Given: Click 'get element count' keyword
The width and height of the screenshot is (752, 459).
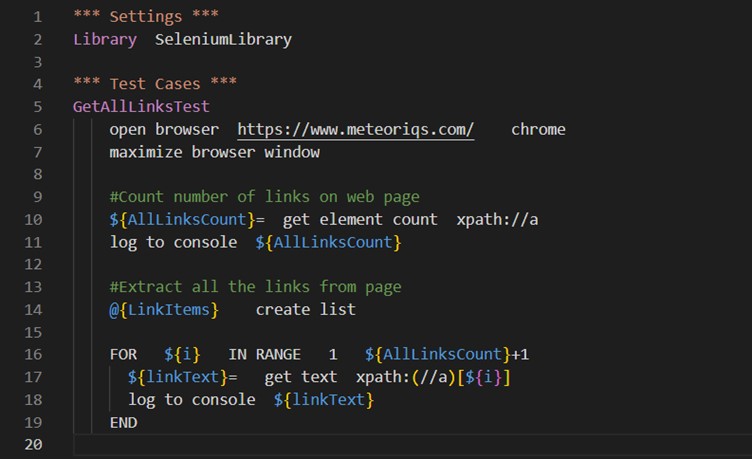Looking at the screenshot, I should (x=360, y=220).
